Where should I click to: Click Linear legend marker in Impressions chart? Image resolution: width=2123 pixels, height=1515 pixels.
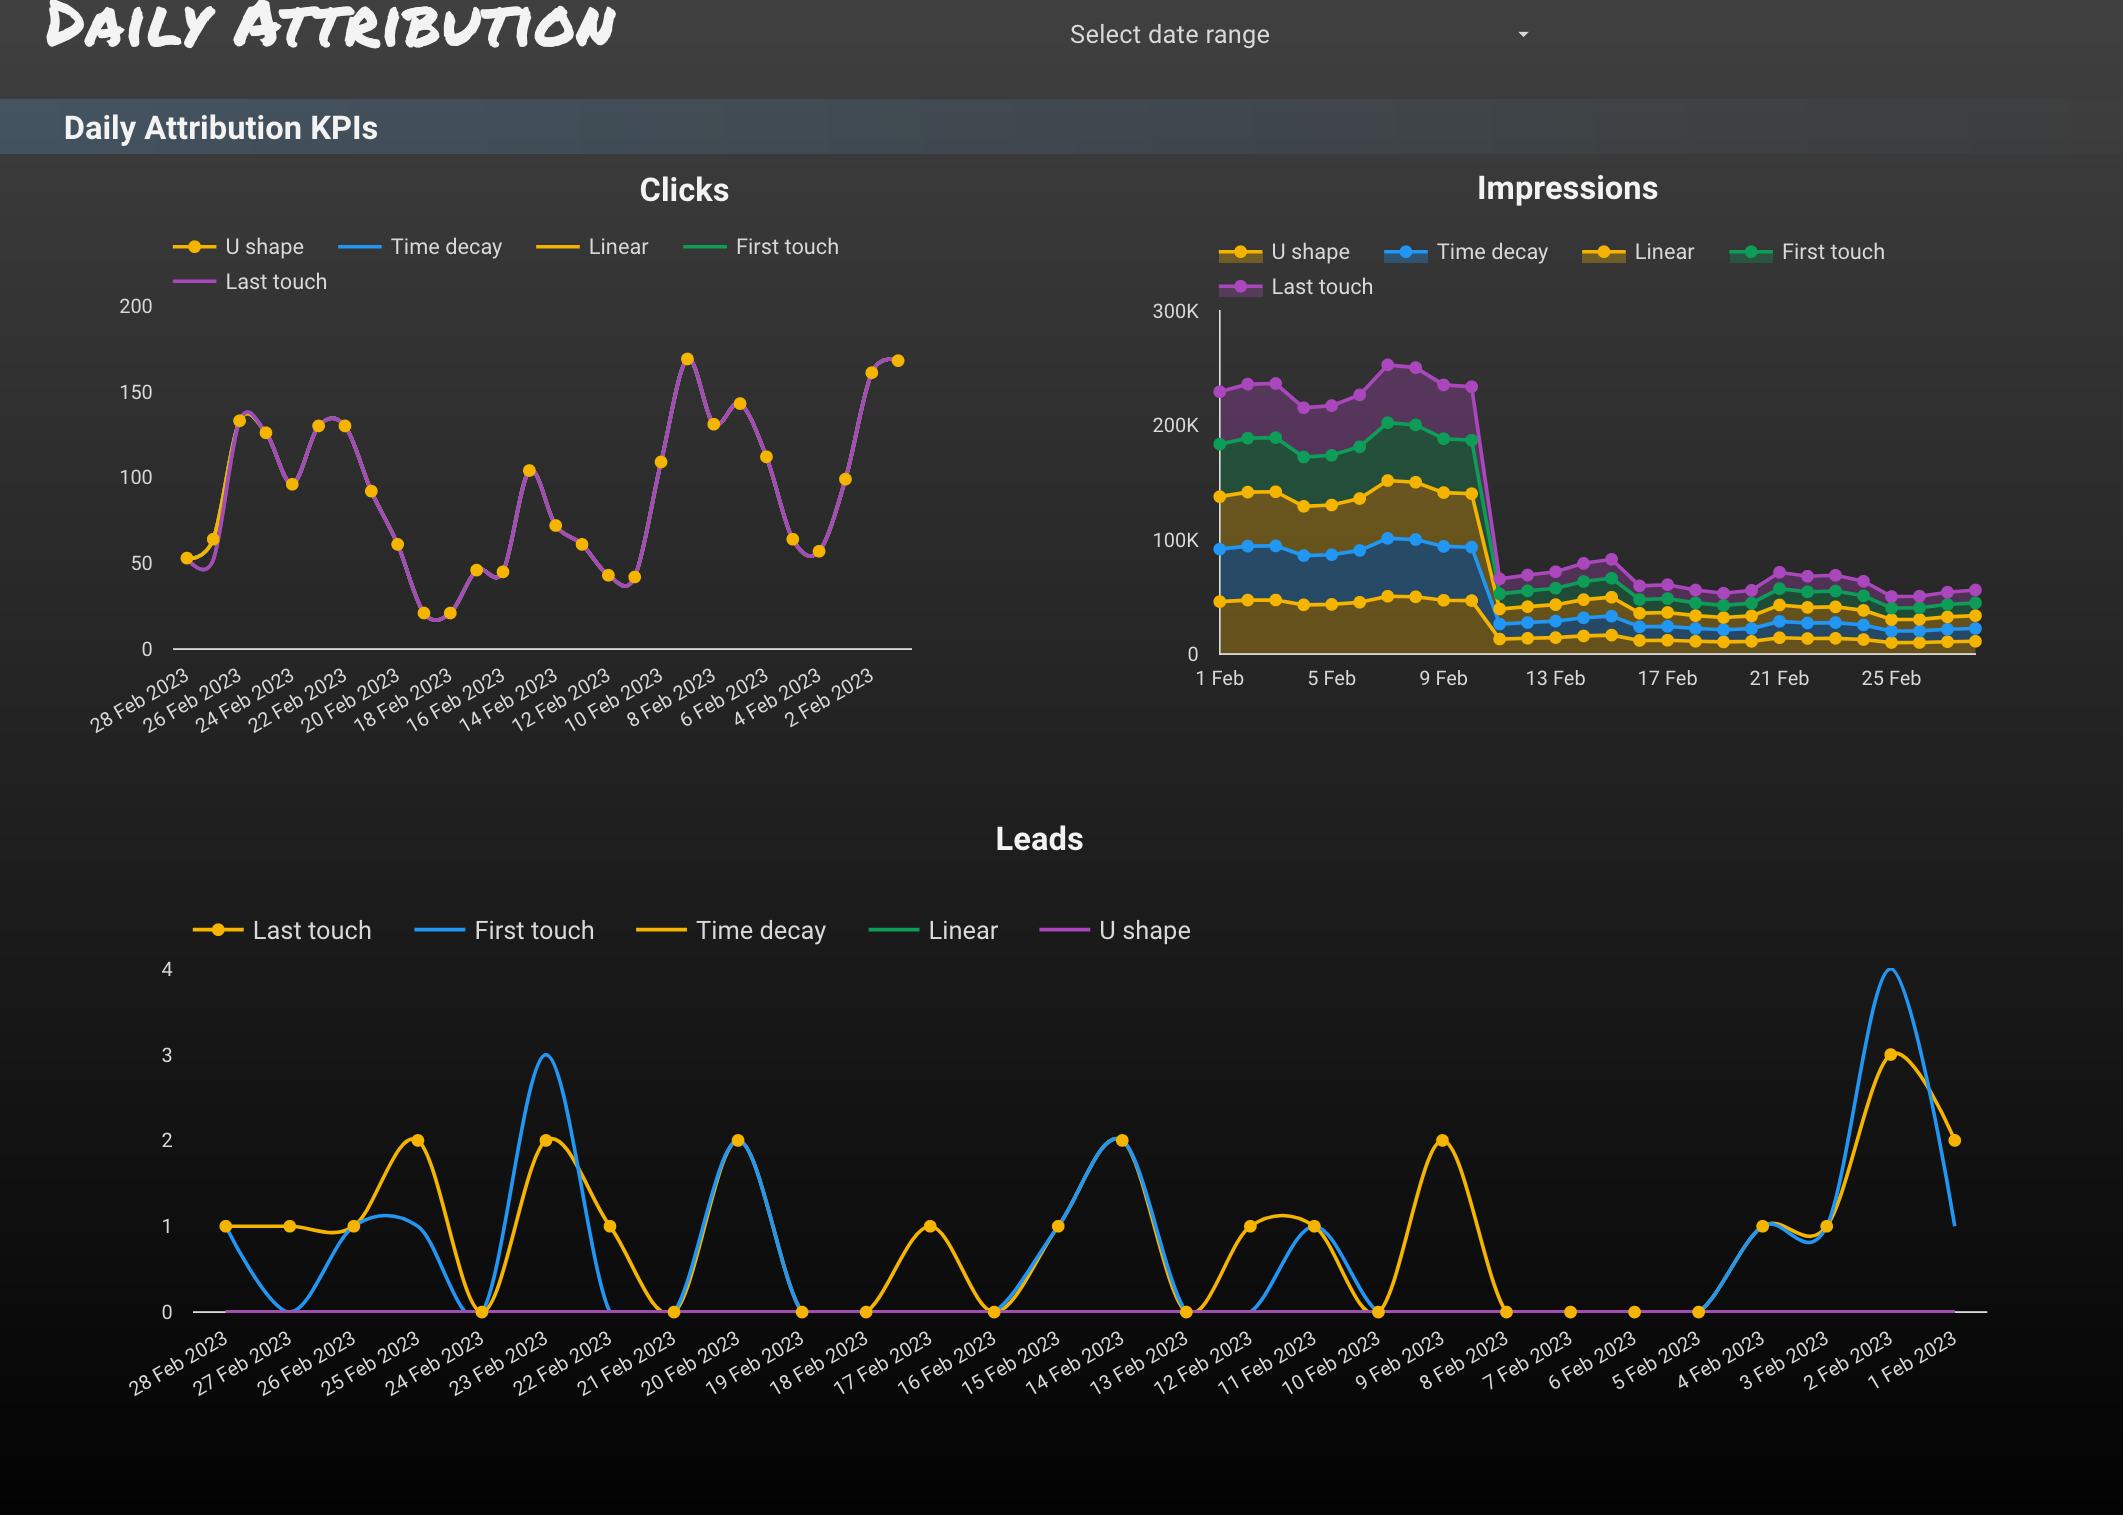(x=1603, y=253)
